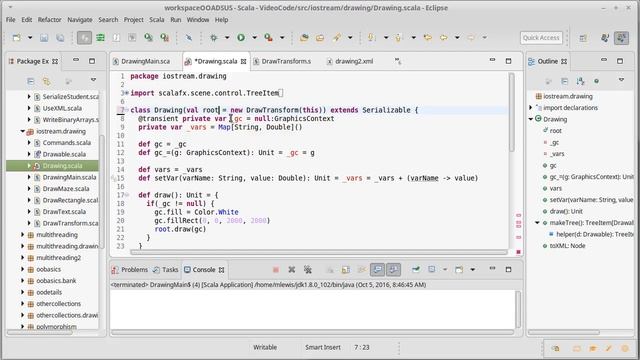The width and height of the screenshot is (640, 360).
Task: Click the Open Type toolbar icon
Action: [x=304, y=38]
